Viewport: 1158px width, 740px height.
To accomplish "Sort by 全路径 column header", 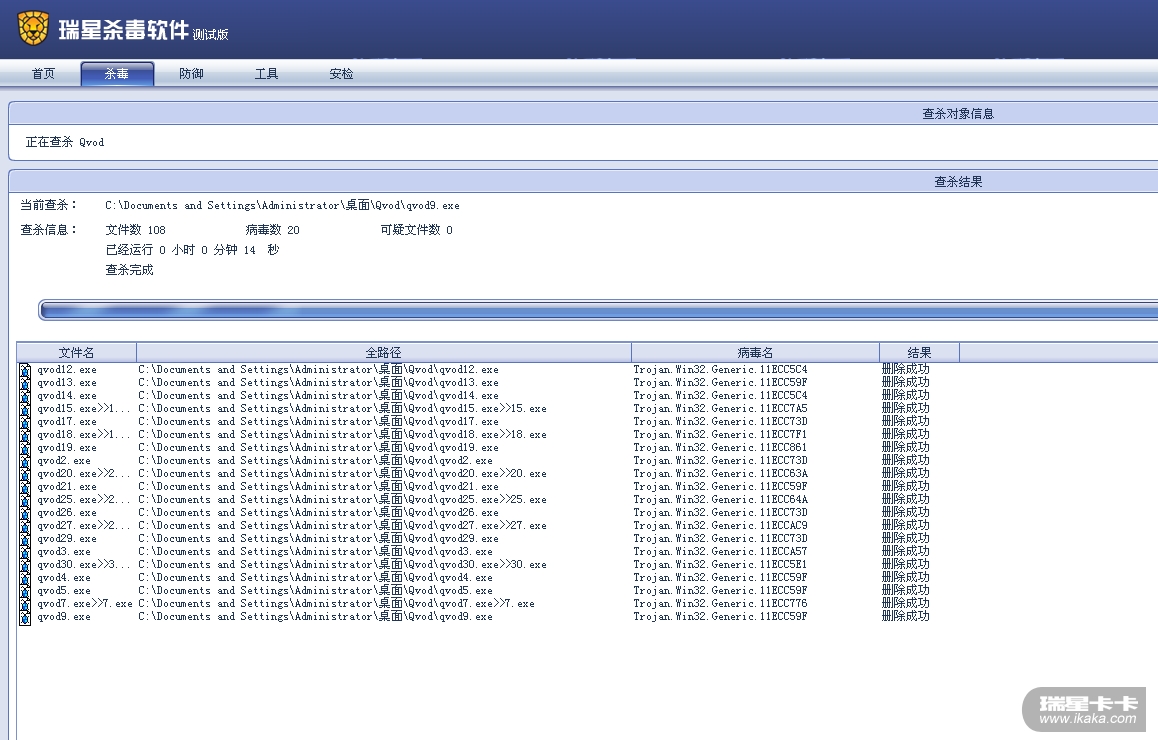I will click(383, 352).
